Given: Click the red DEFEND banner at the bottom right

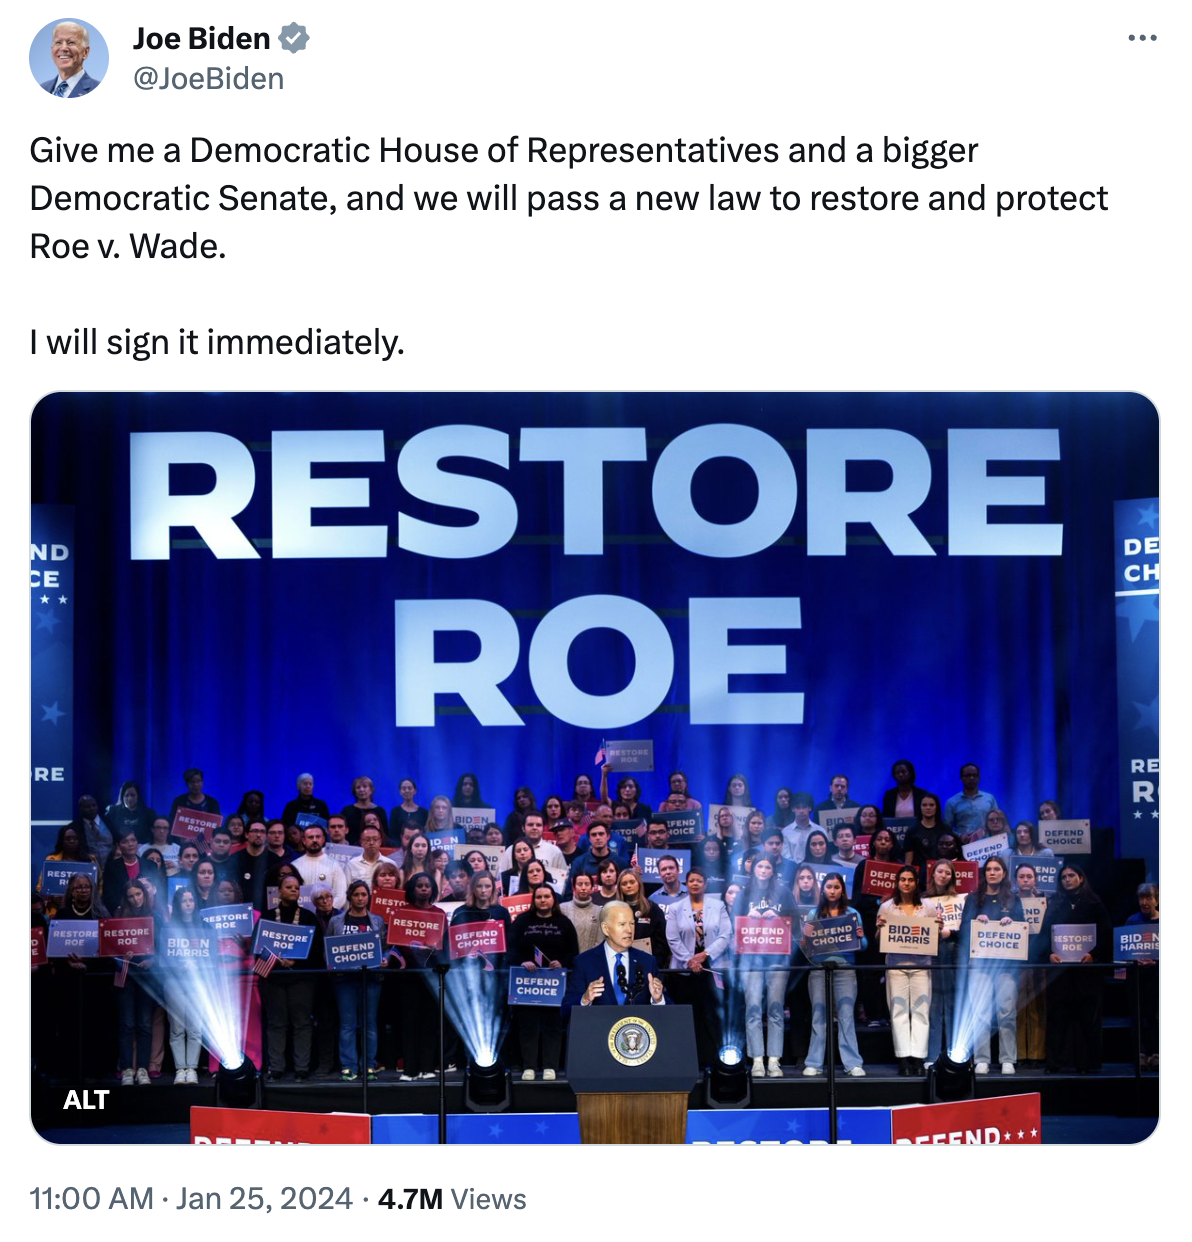Looking at the screenshot, I should (x=966, y=1120).
